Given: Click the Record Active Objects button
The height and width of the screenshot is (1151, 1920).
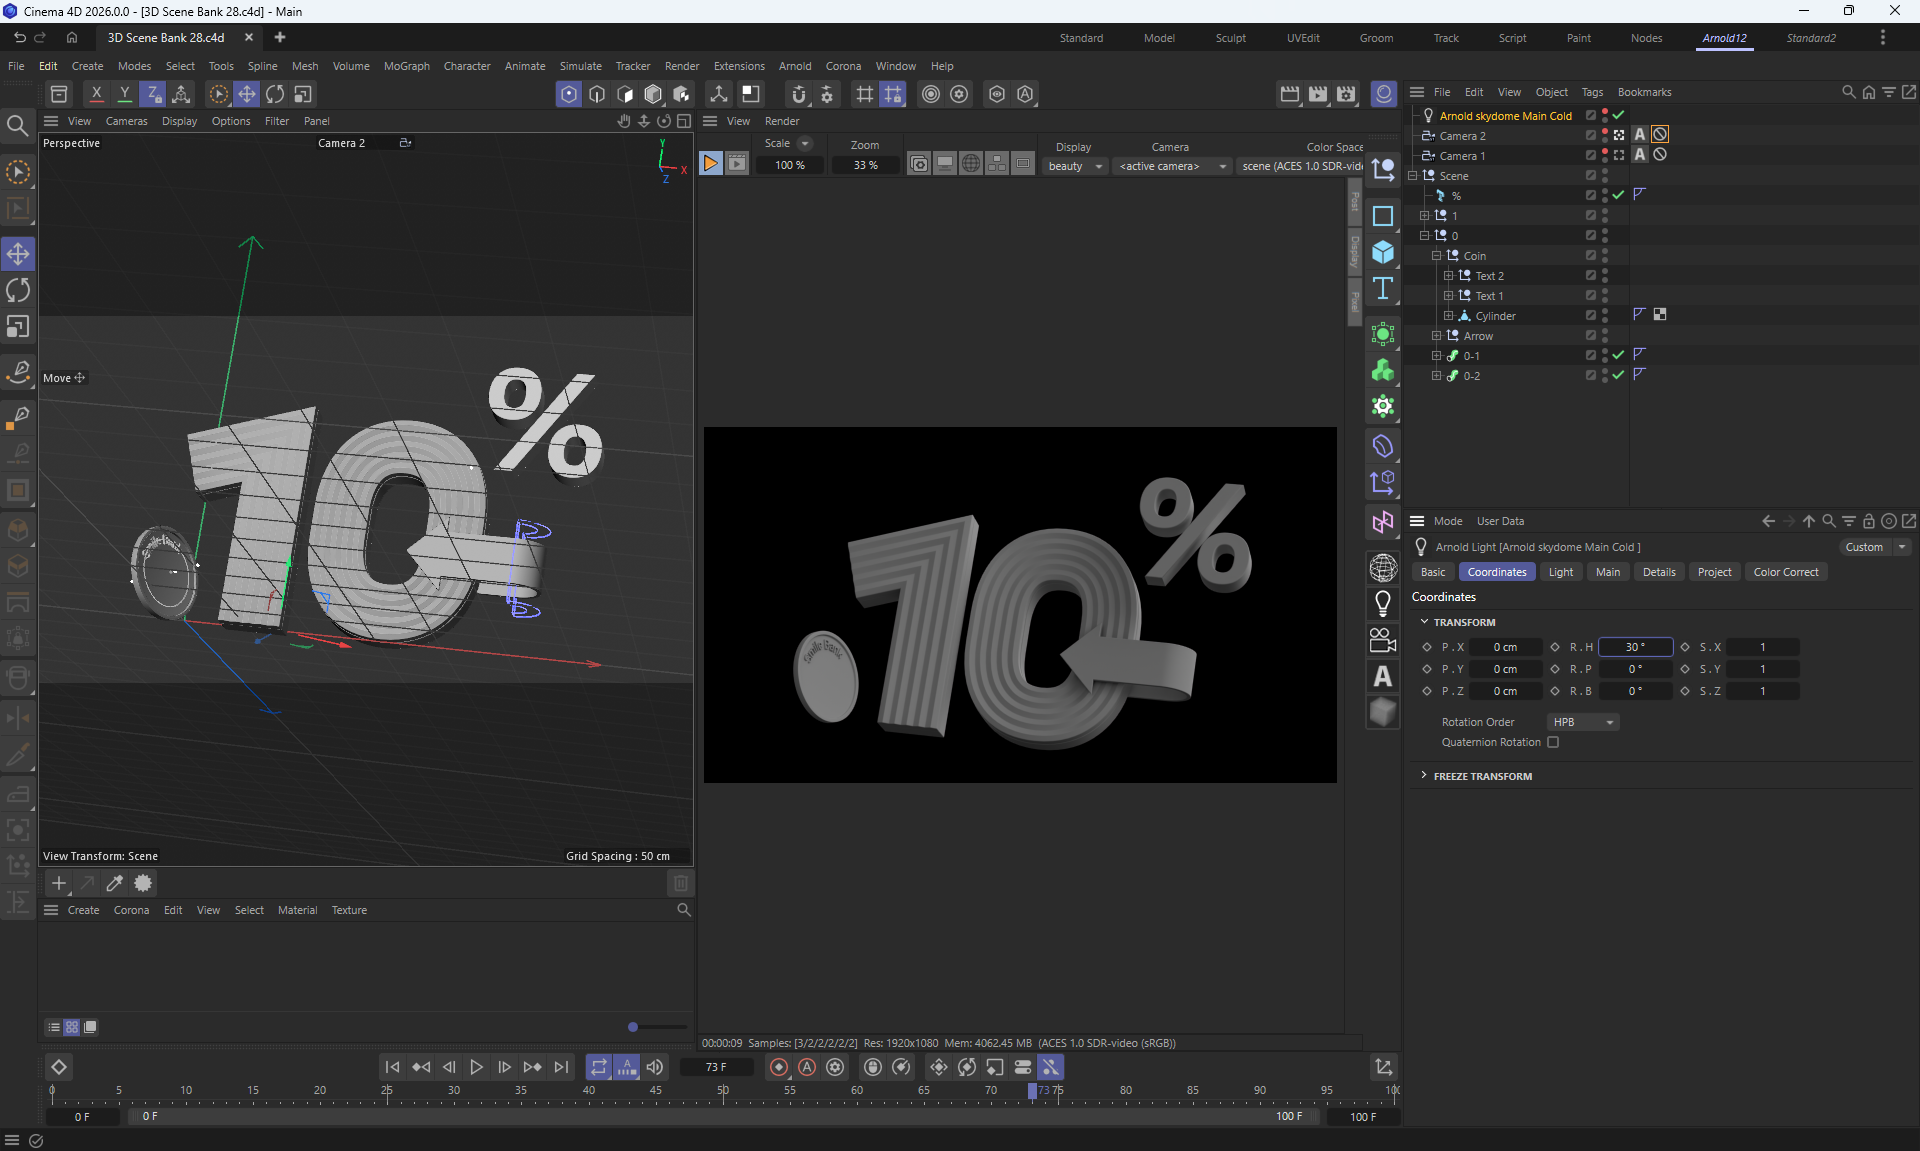Looking at the screenshot, I should (x=779, y=1067).
